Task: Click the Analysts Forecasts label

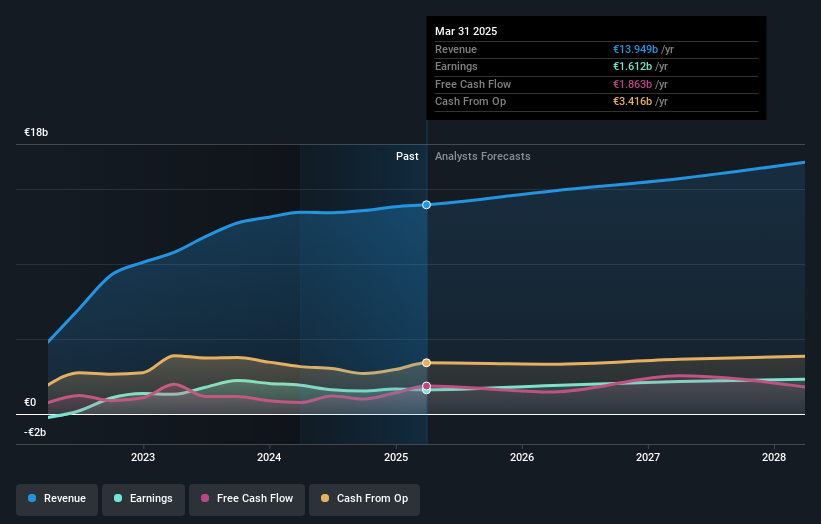Action: click(483, 157)
